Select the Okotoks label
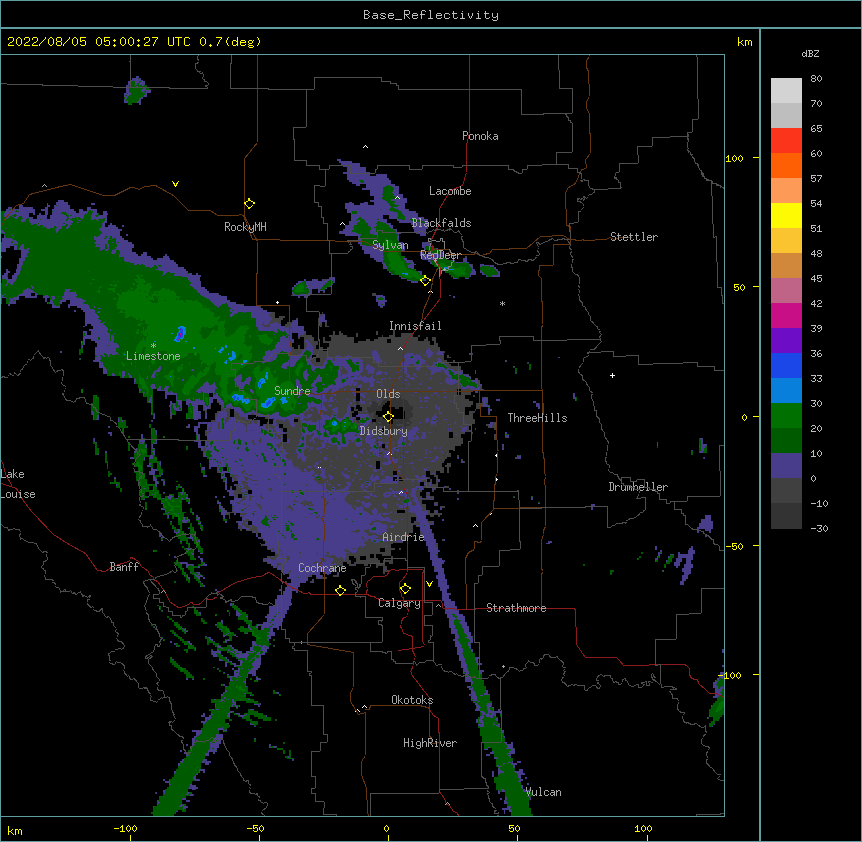Screen dimensions: 862x842 412,700
